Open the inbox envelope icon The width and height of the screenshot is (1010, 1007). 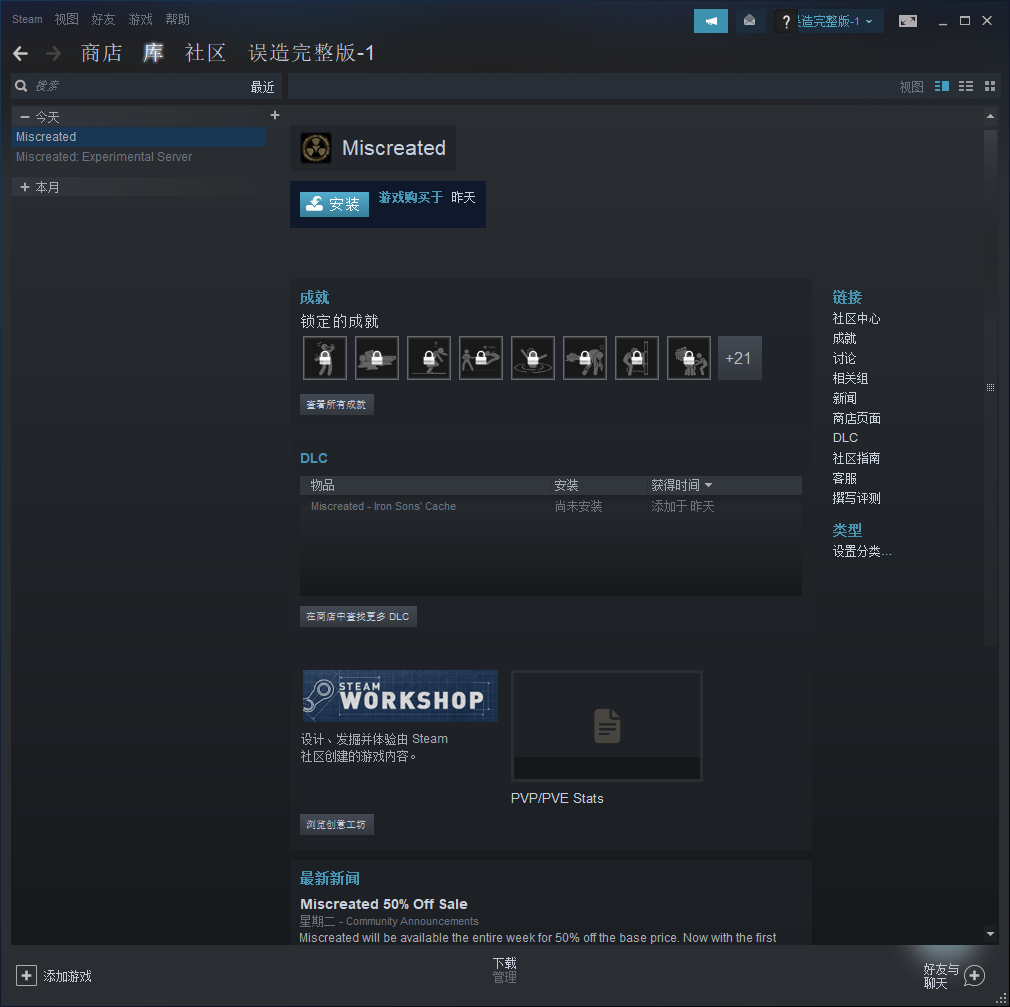(x=749, y=21)
